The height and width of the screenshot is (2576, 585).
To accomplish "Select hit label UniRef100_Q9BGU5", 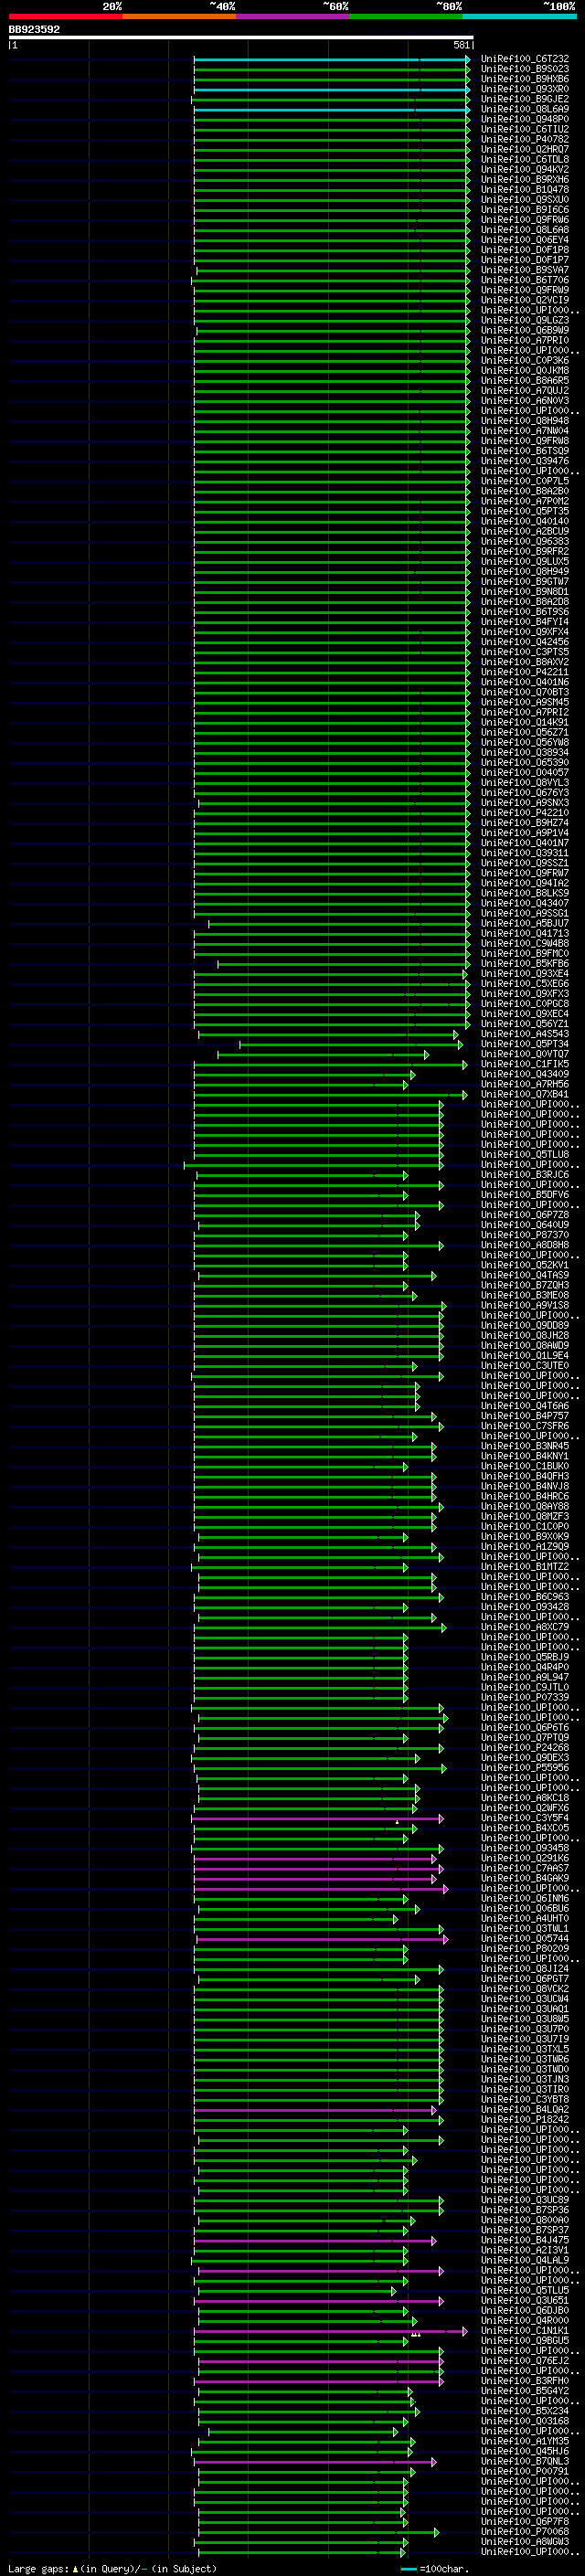I will [525, 2341].
